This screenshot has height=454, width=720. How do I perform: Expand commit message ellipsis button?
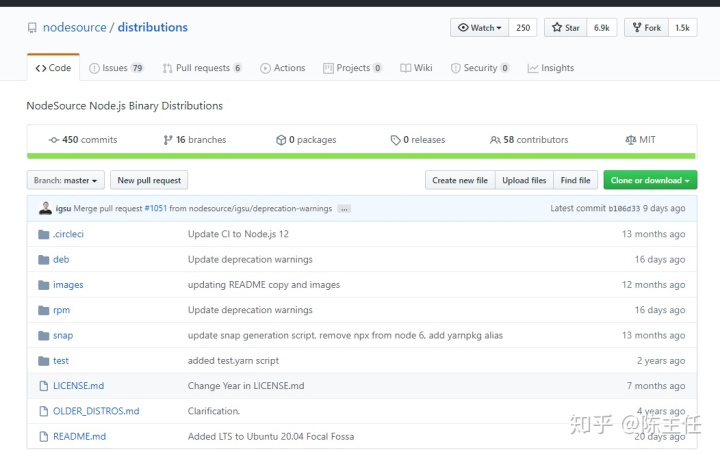click(344, 209)
